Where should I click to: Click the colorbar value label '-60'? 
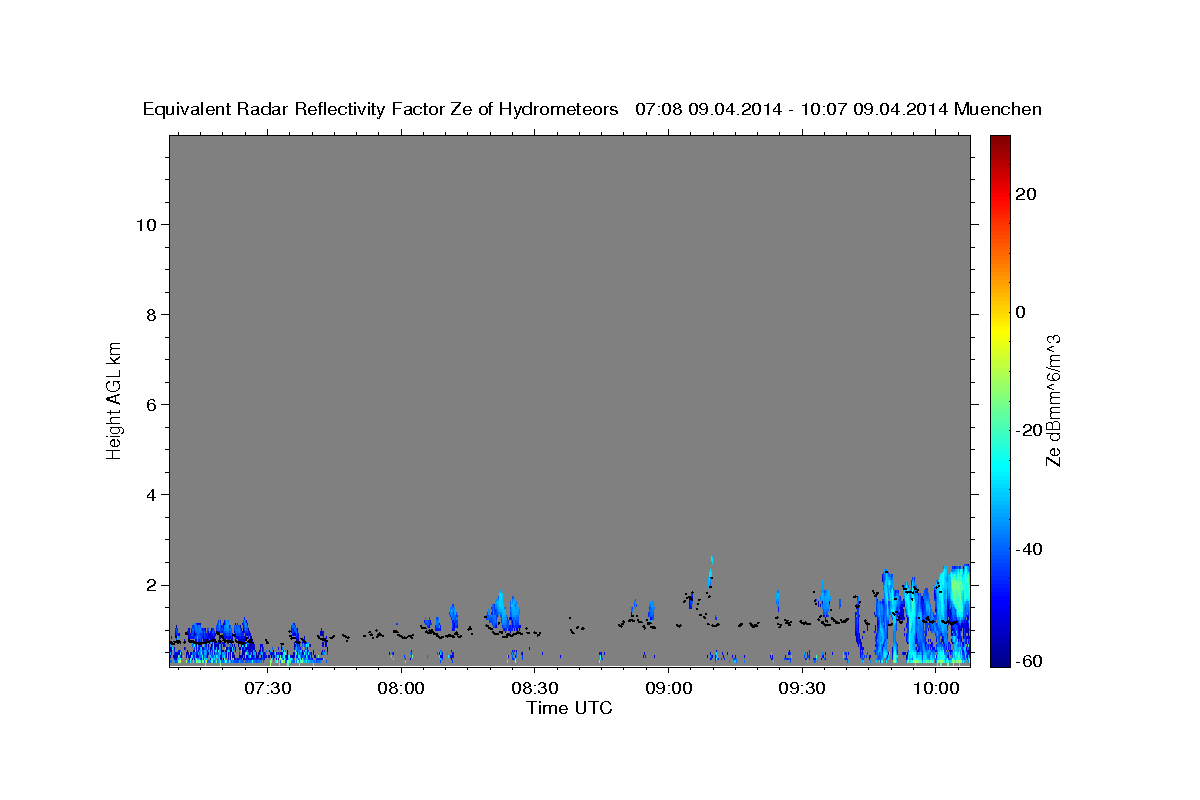point(1029,659)
